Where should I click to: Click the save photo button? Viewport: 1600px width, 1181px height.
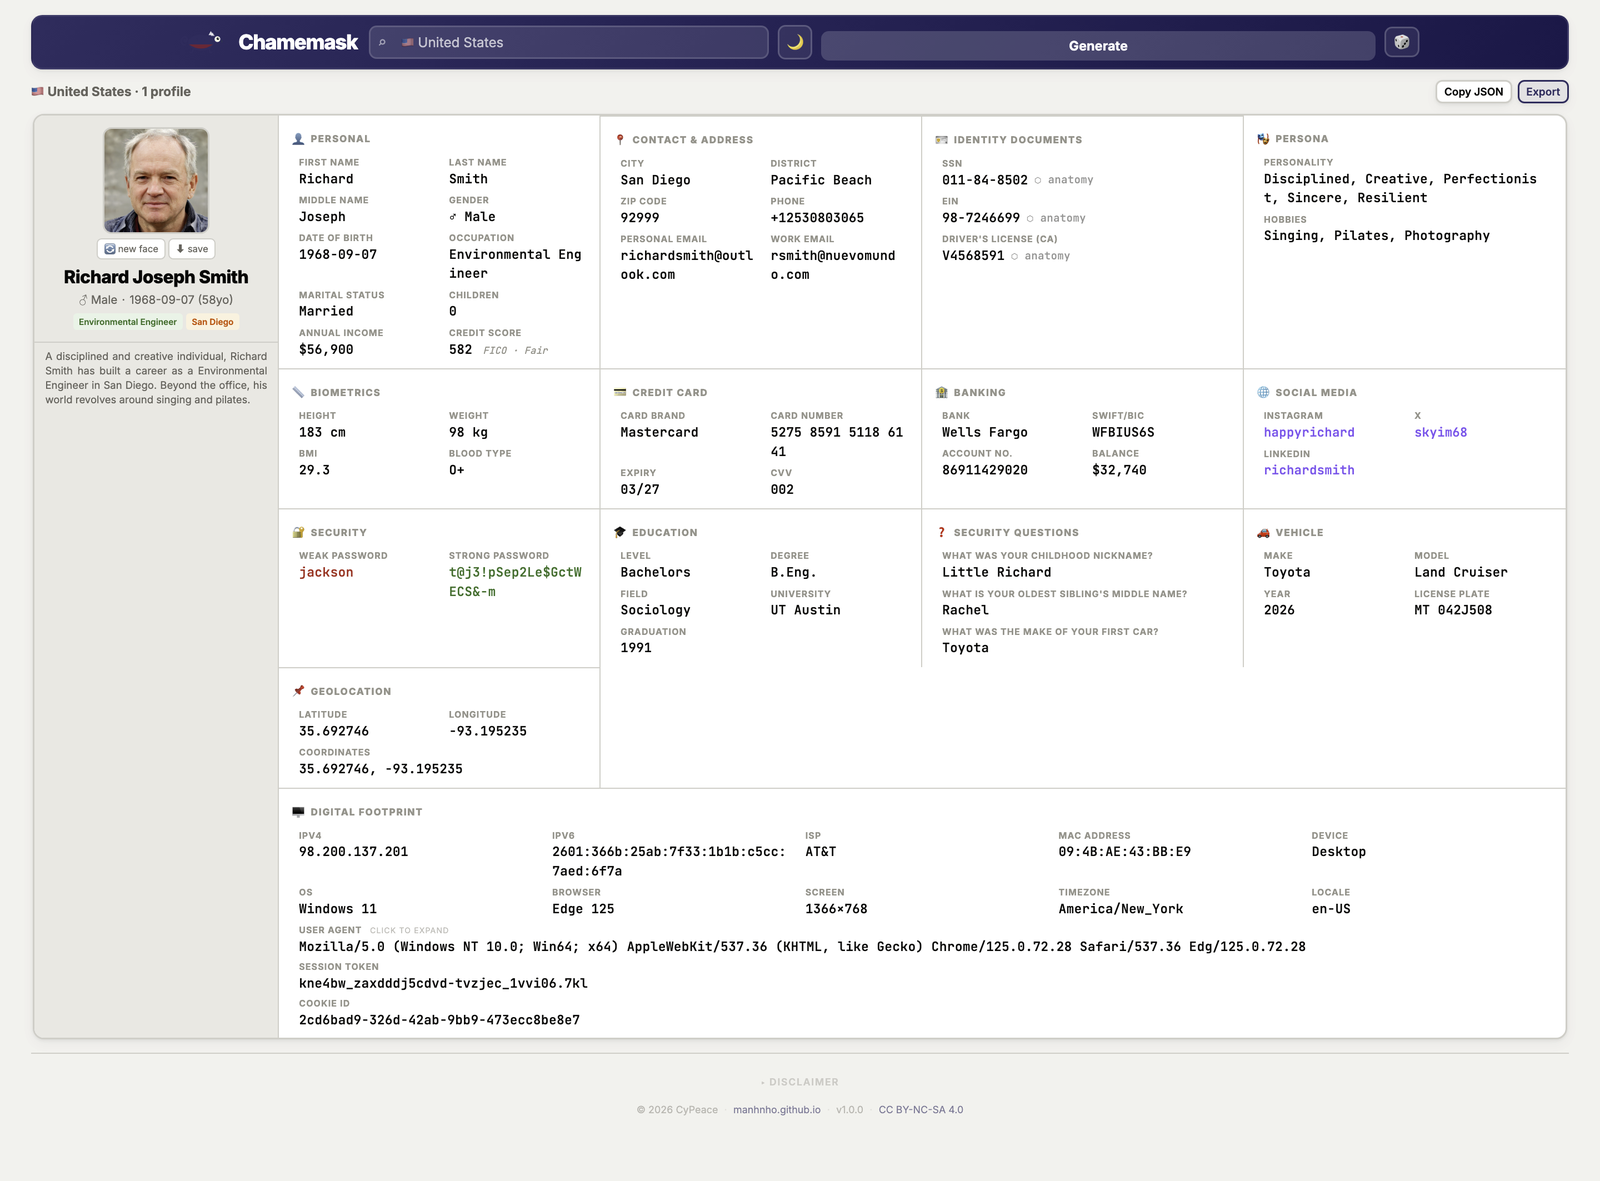[x=192, y=249]
